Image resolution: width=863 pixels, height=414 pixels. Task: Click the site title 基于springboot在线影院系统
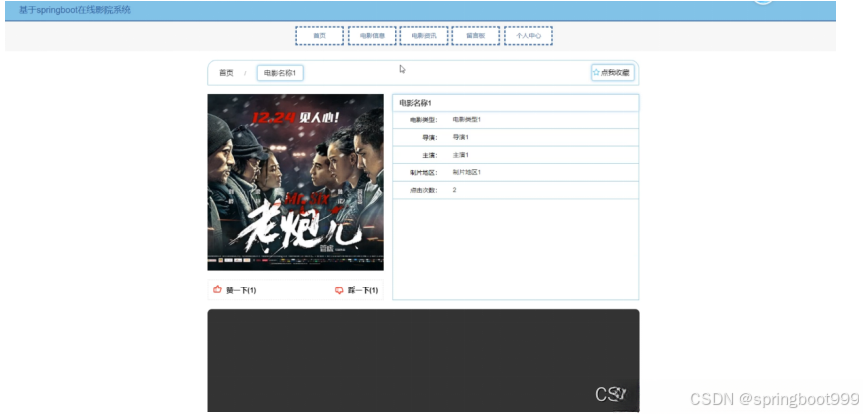click(x=75, y=10)
